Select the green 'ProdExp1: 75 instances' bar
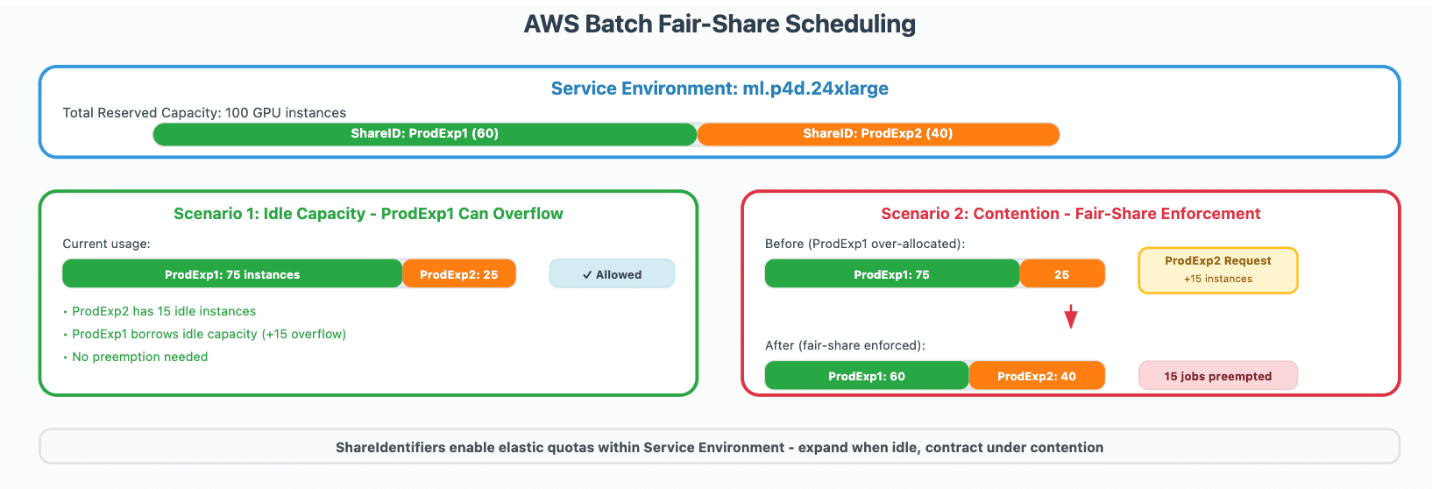The image size is (1432, 489). [x=232, y=274]
